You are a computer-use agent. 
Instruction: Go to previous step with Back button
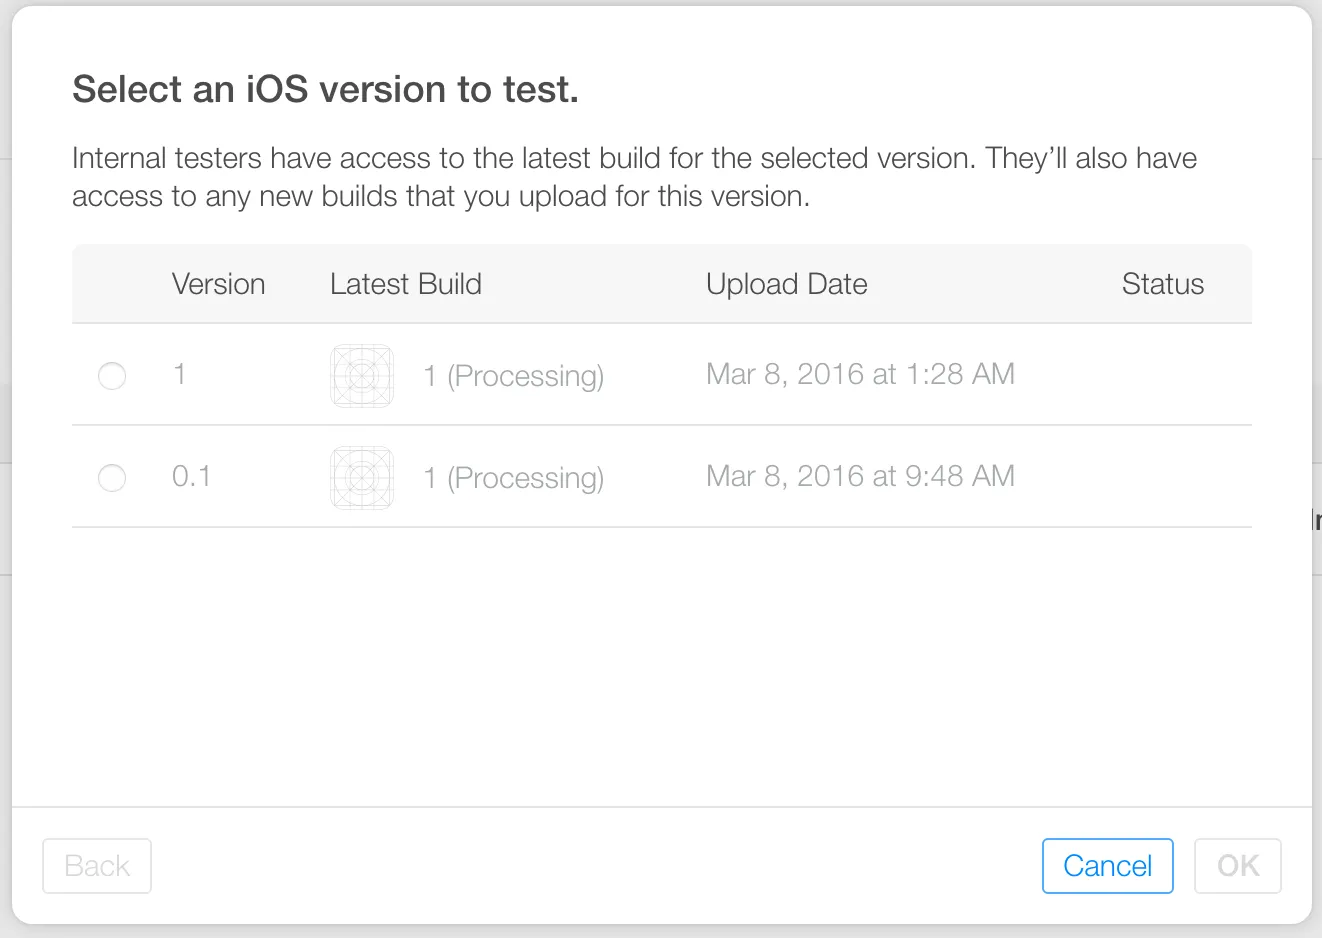(97, 866)
